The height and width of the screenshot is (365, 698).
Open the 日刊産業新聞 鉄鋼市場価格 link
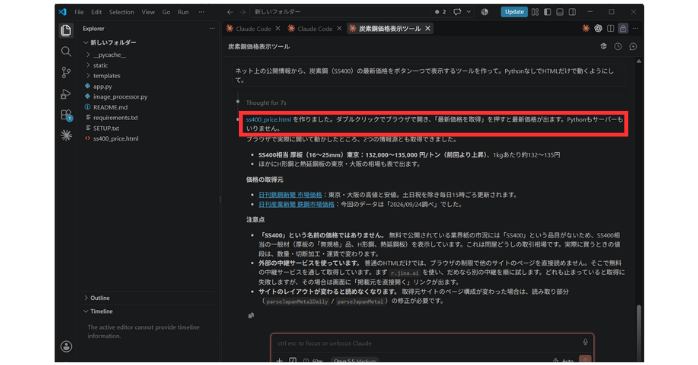(296, 204)
